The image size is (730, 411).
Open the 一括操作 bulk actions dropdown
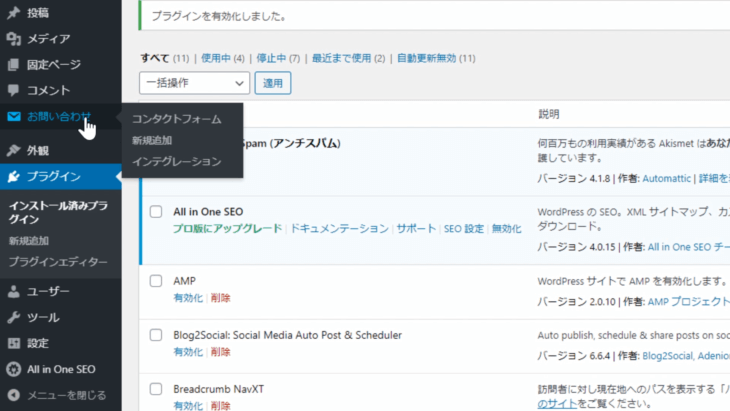pyautogui.click(x=194, y=83)
